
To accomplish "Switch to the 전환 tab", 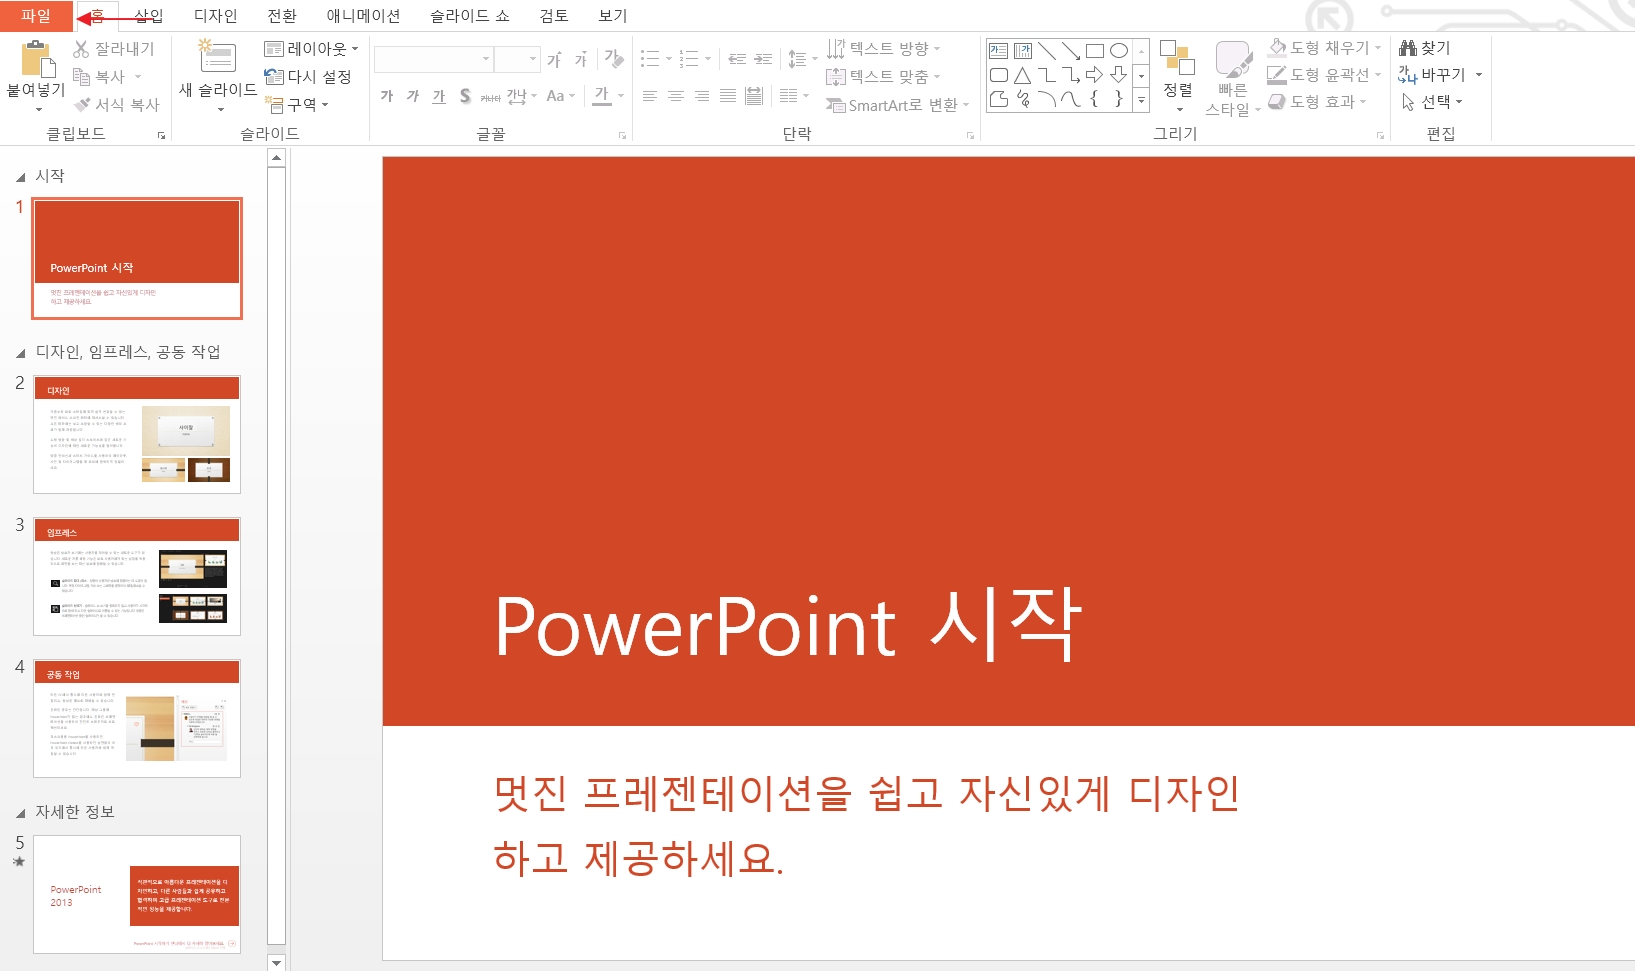I will pyautogui.click(x=282, y=16).
